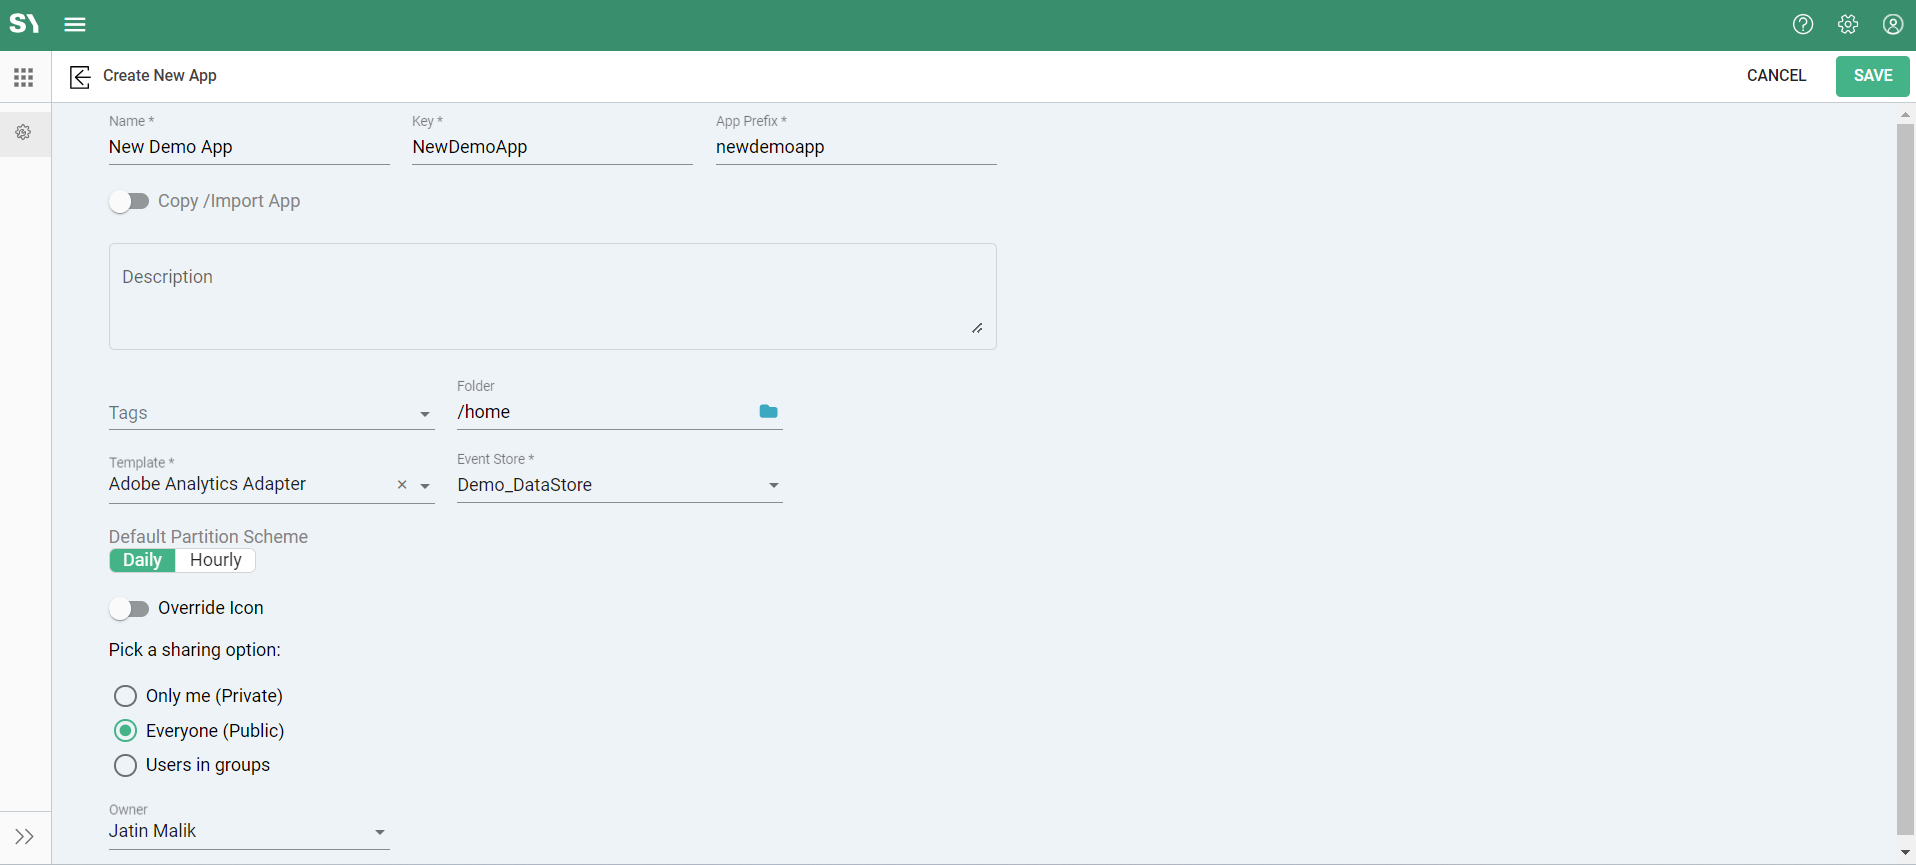Click CANCEL to discard the app

click(1776, 76)
